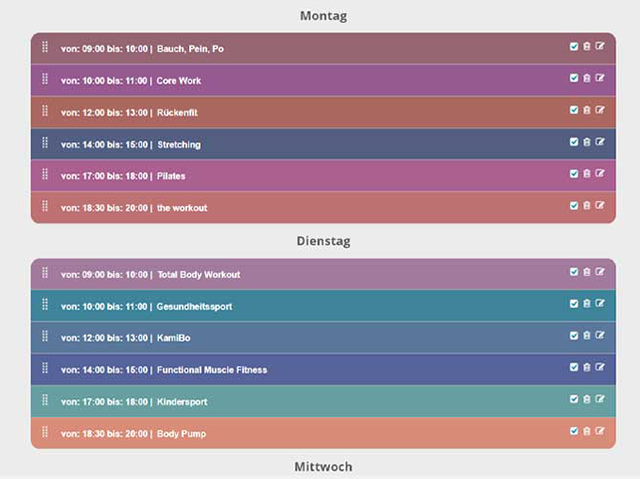Toggle checkbox for Bauch, Pein, Po
Screen dimensions: 640x479
click(574, 46)
